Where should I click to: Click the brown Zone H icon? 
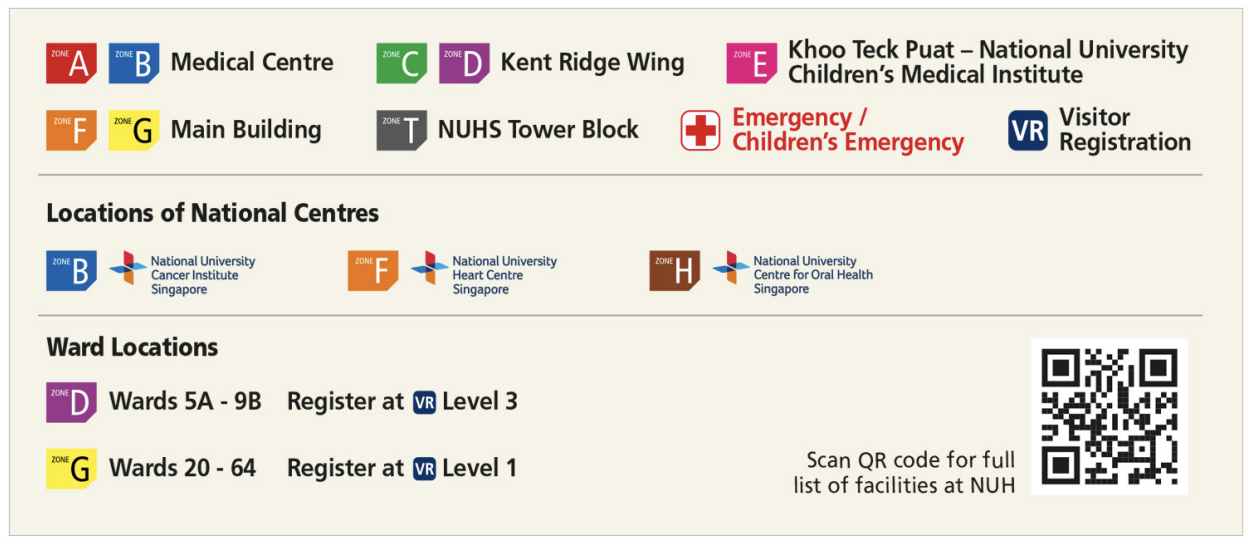coord(675,271)
